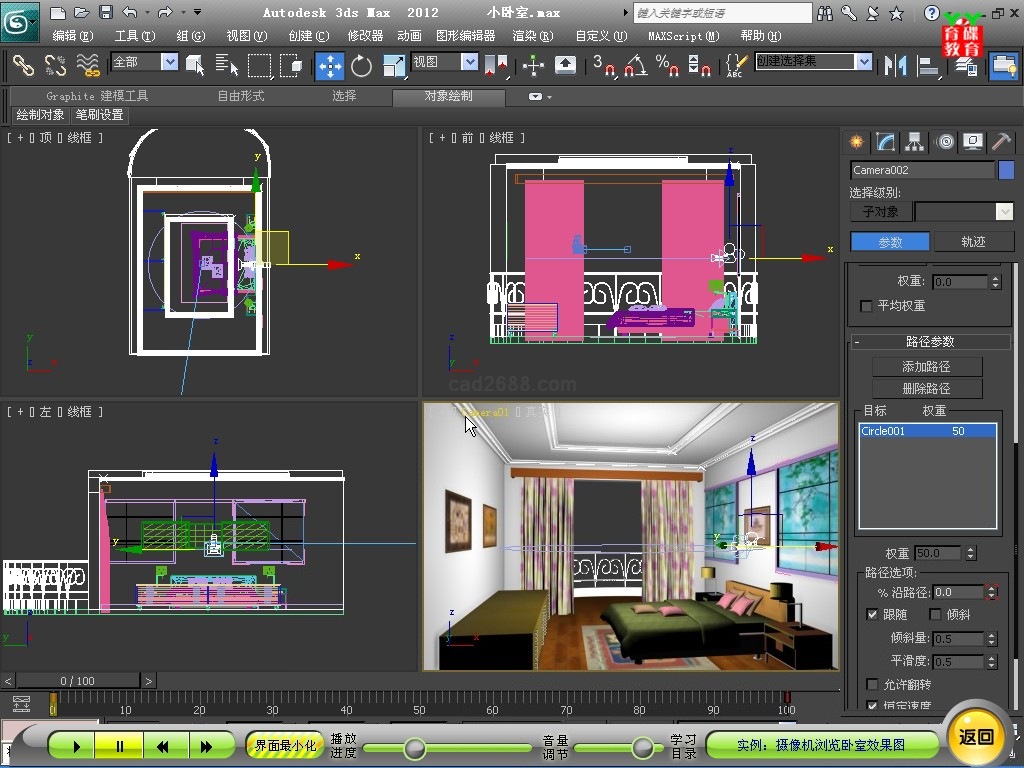
Task: Click the Link objects chain icon
Action: [22, 66]
